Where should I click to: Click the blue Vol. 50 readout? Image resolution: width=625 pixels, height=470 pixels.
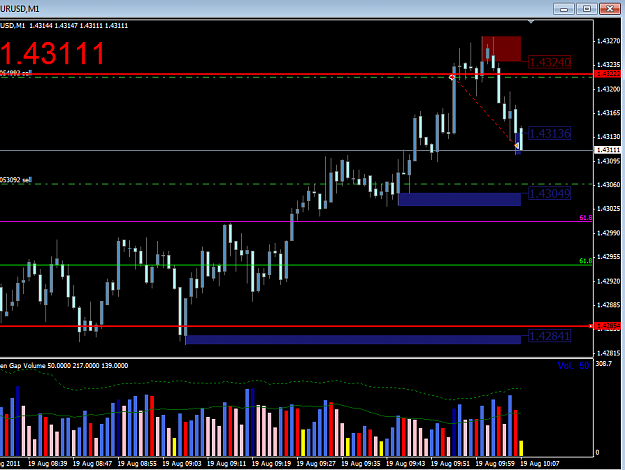click(573, 366)
